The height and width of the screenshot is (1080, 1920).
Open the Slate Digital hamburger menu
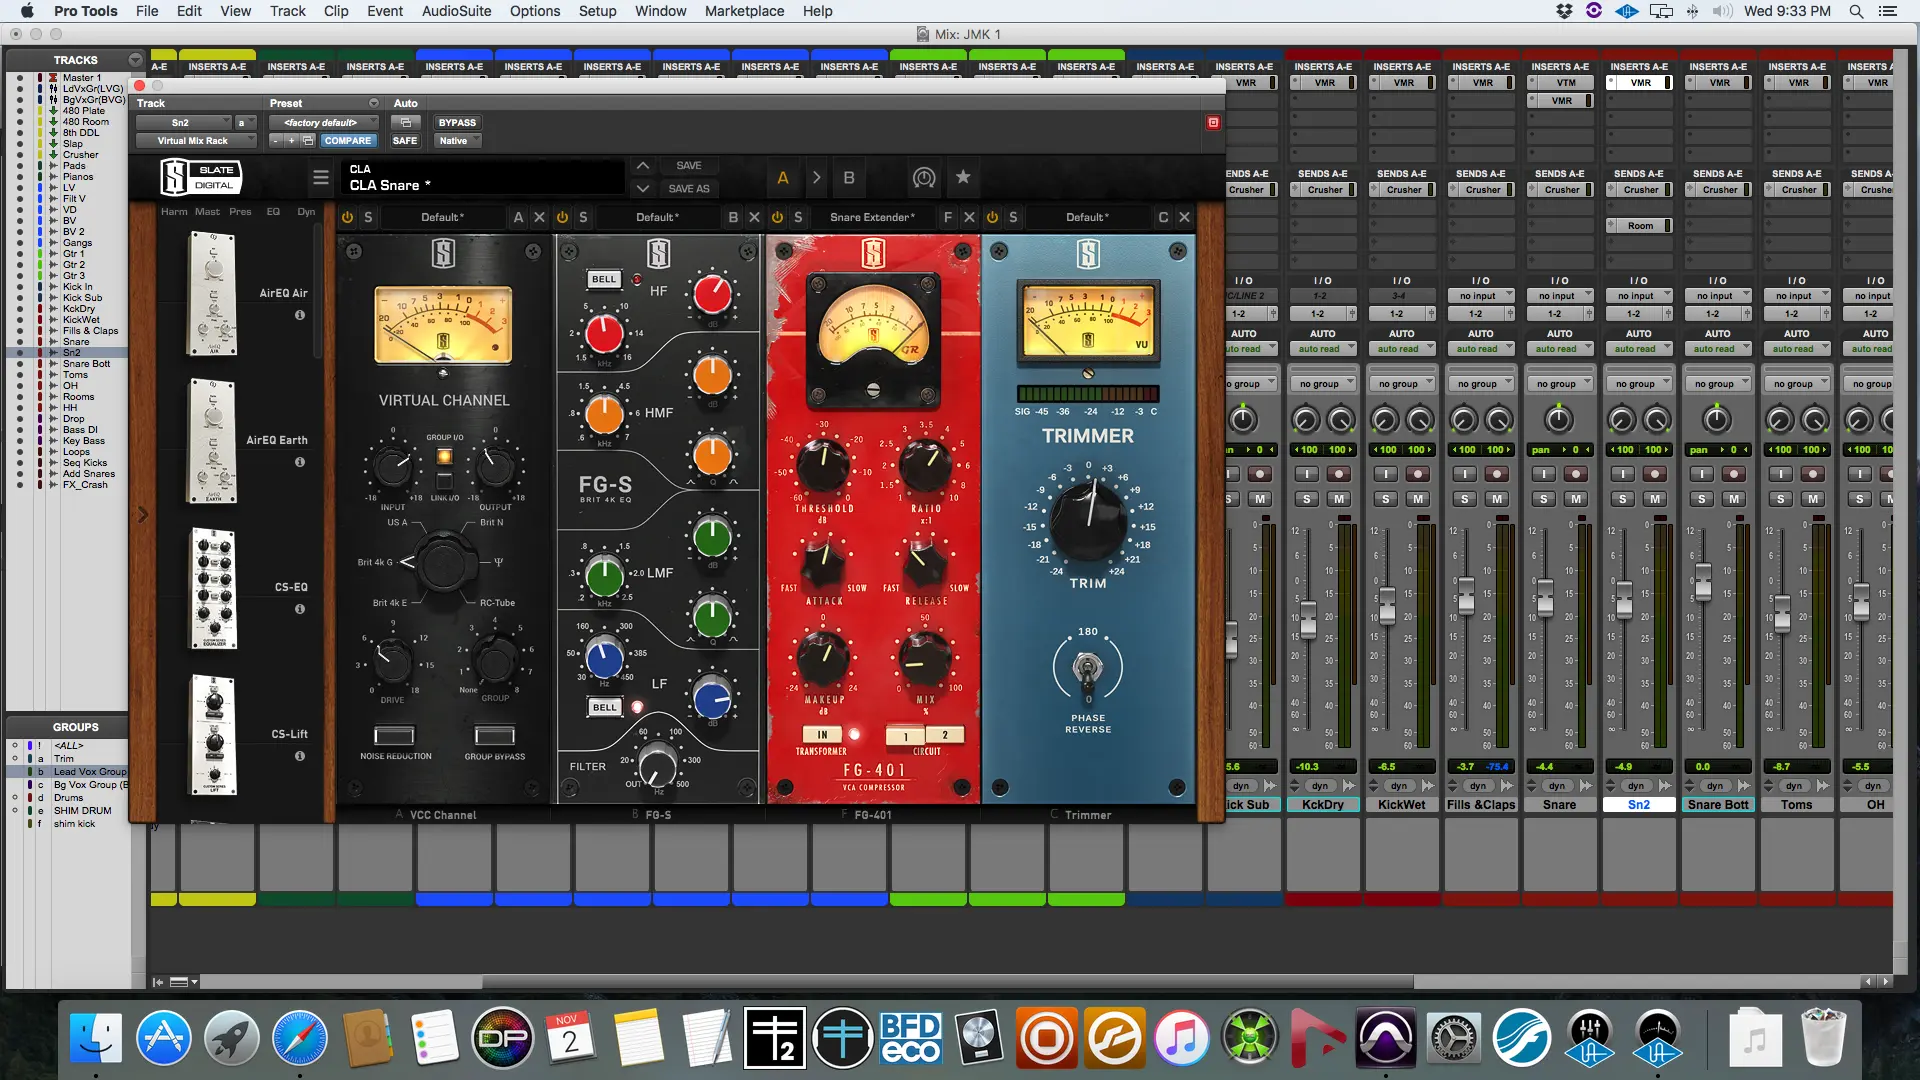pyautogui.click(x=321, y=178)
